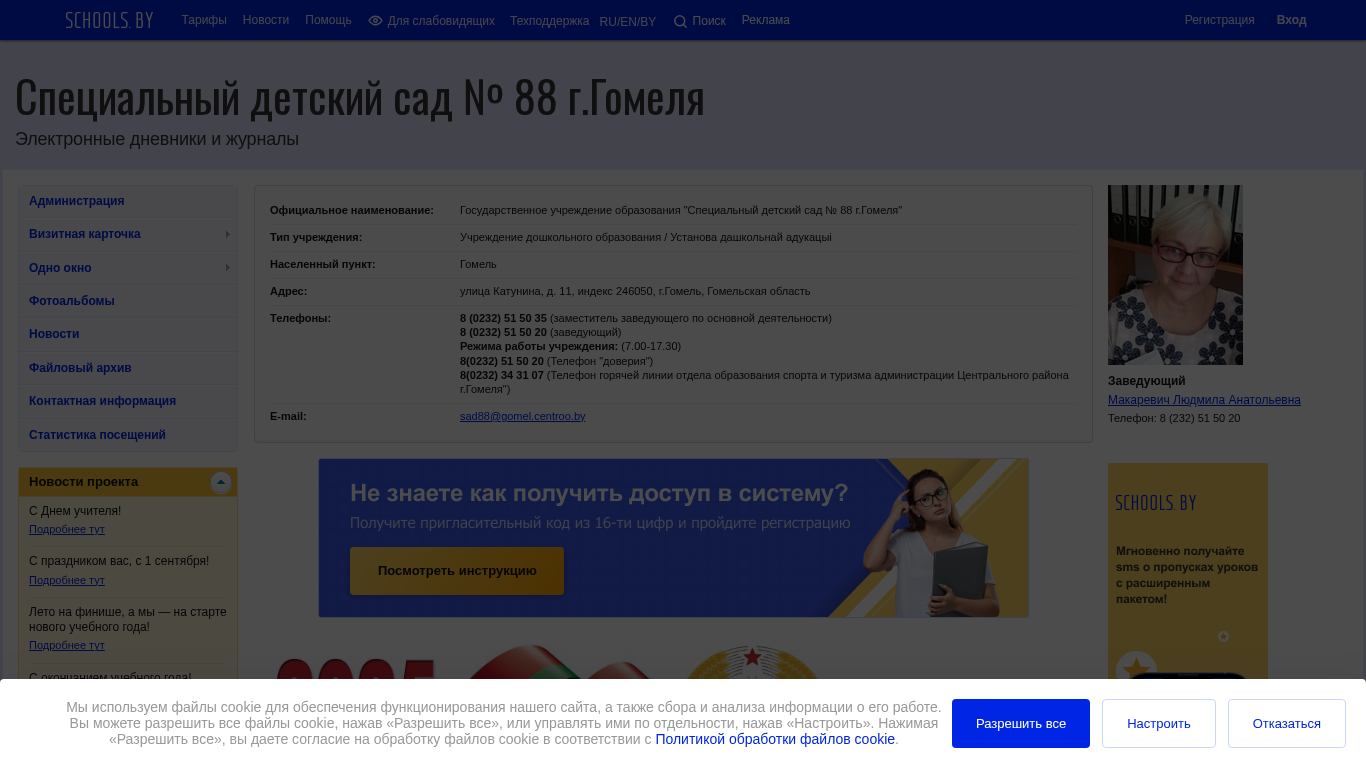Image resolution: width=1366 pixels, height=768 pixels.
Task: Collapse the Новости проекта panel
Action: coord(221,483)
